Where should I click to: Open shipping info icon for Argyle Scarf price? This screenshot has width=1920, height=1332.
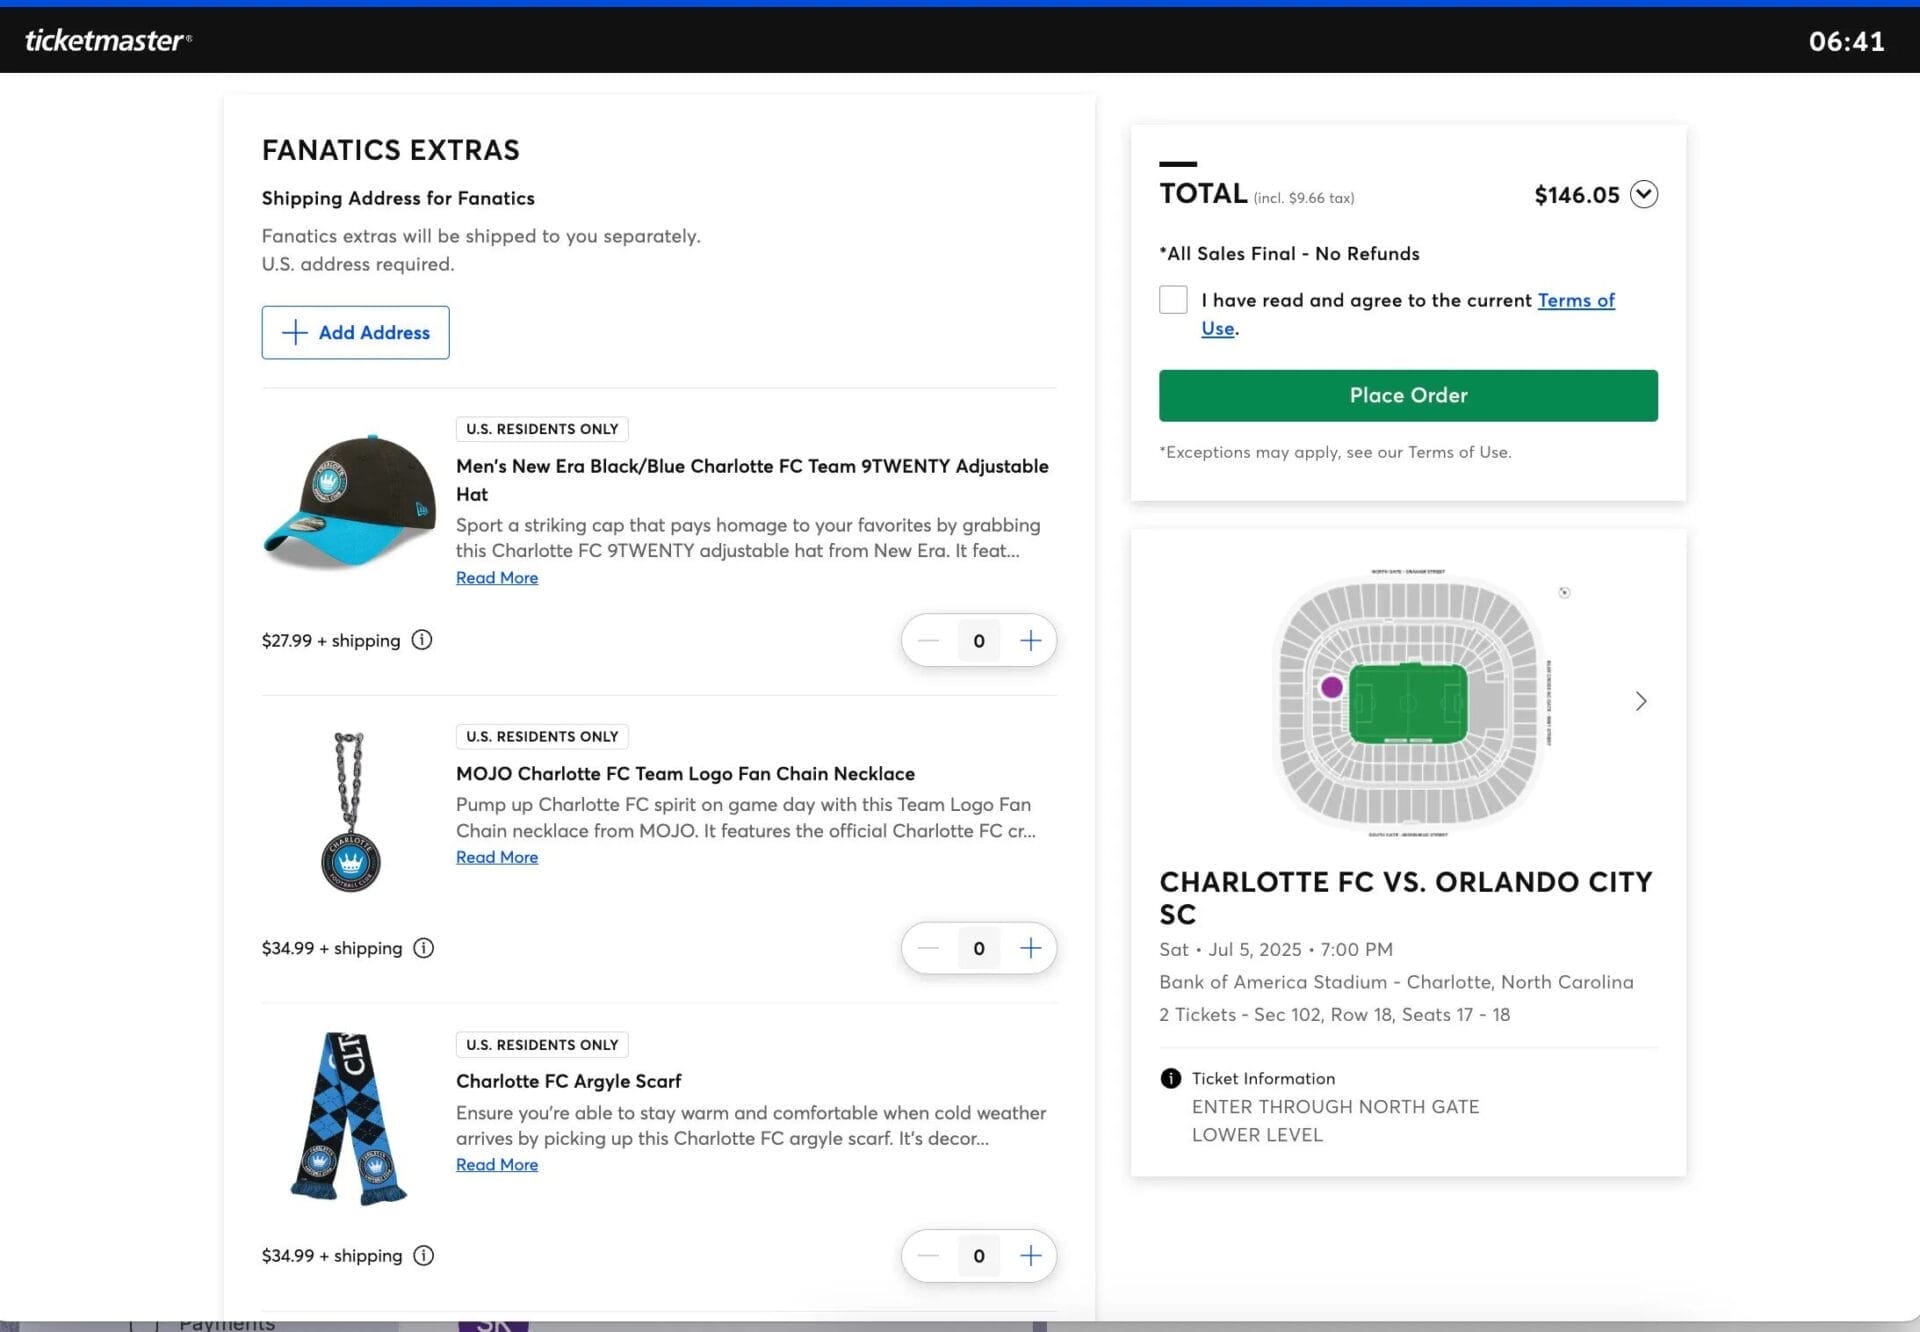click(x=424, y=1256)
